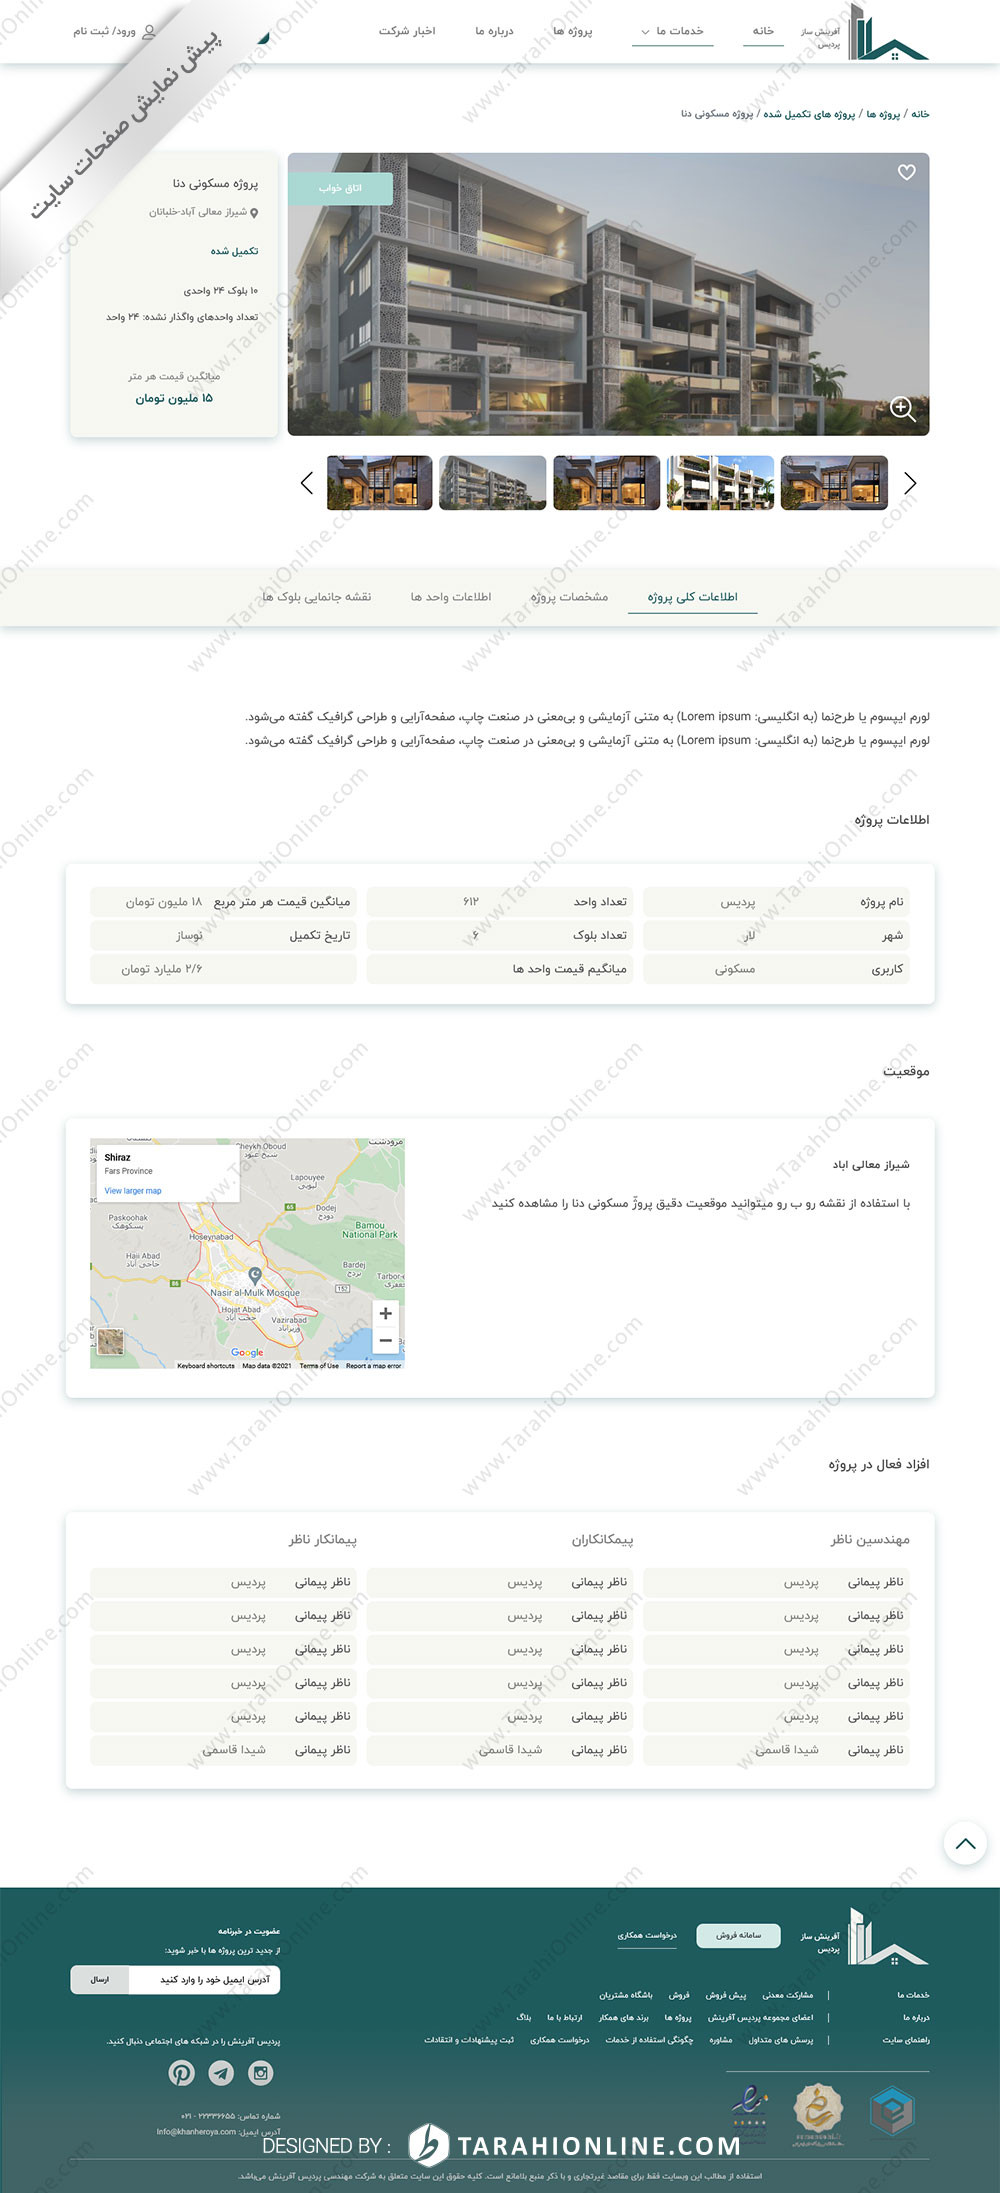Click پروژه های تکمیل شده breadcrumb link
1000x2193 pixels.
(809, 114)
